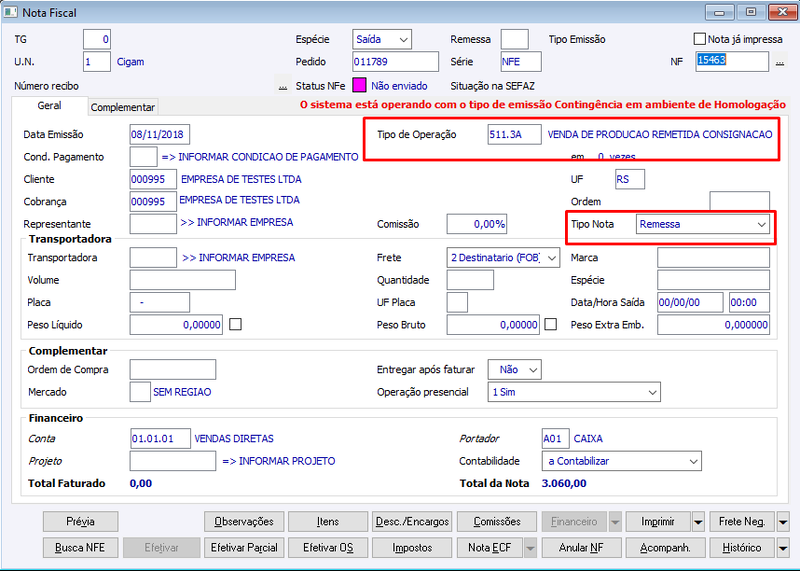Open the arrow beside Histórico button
Screen dimensions: 800x571
pyautogui.click(x=783, y=548)
